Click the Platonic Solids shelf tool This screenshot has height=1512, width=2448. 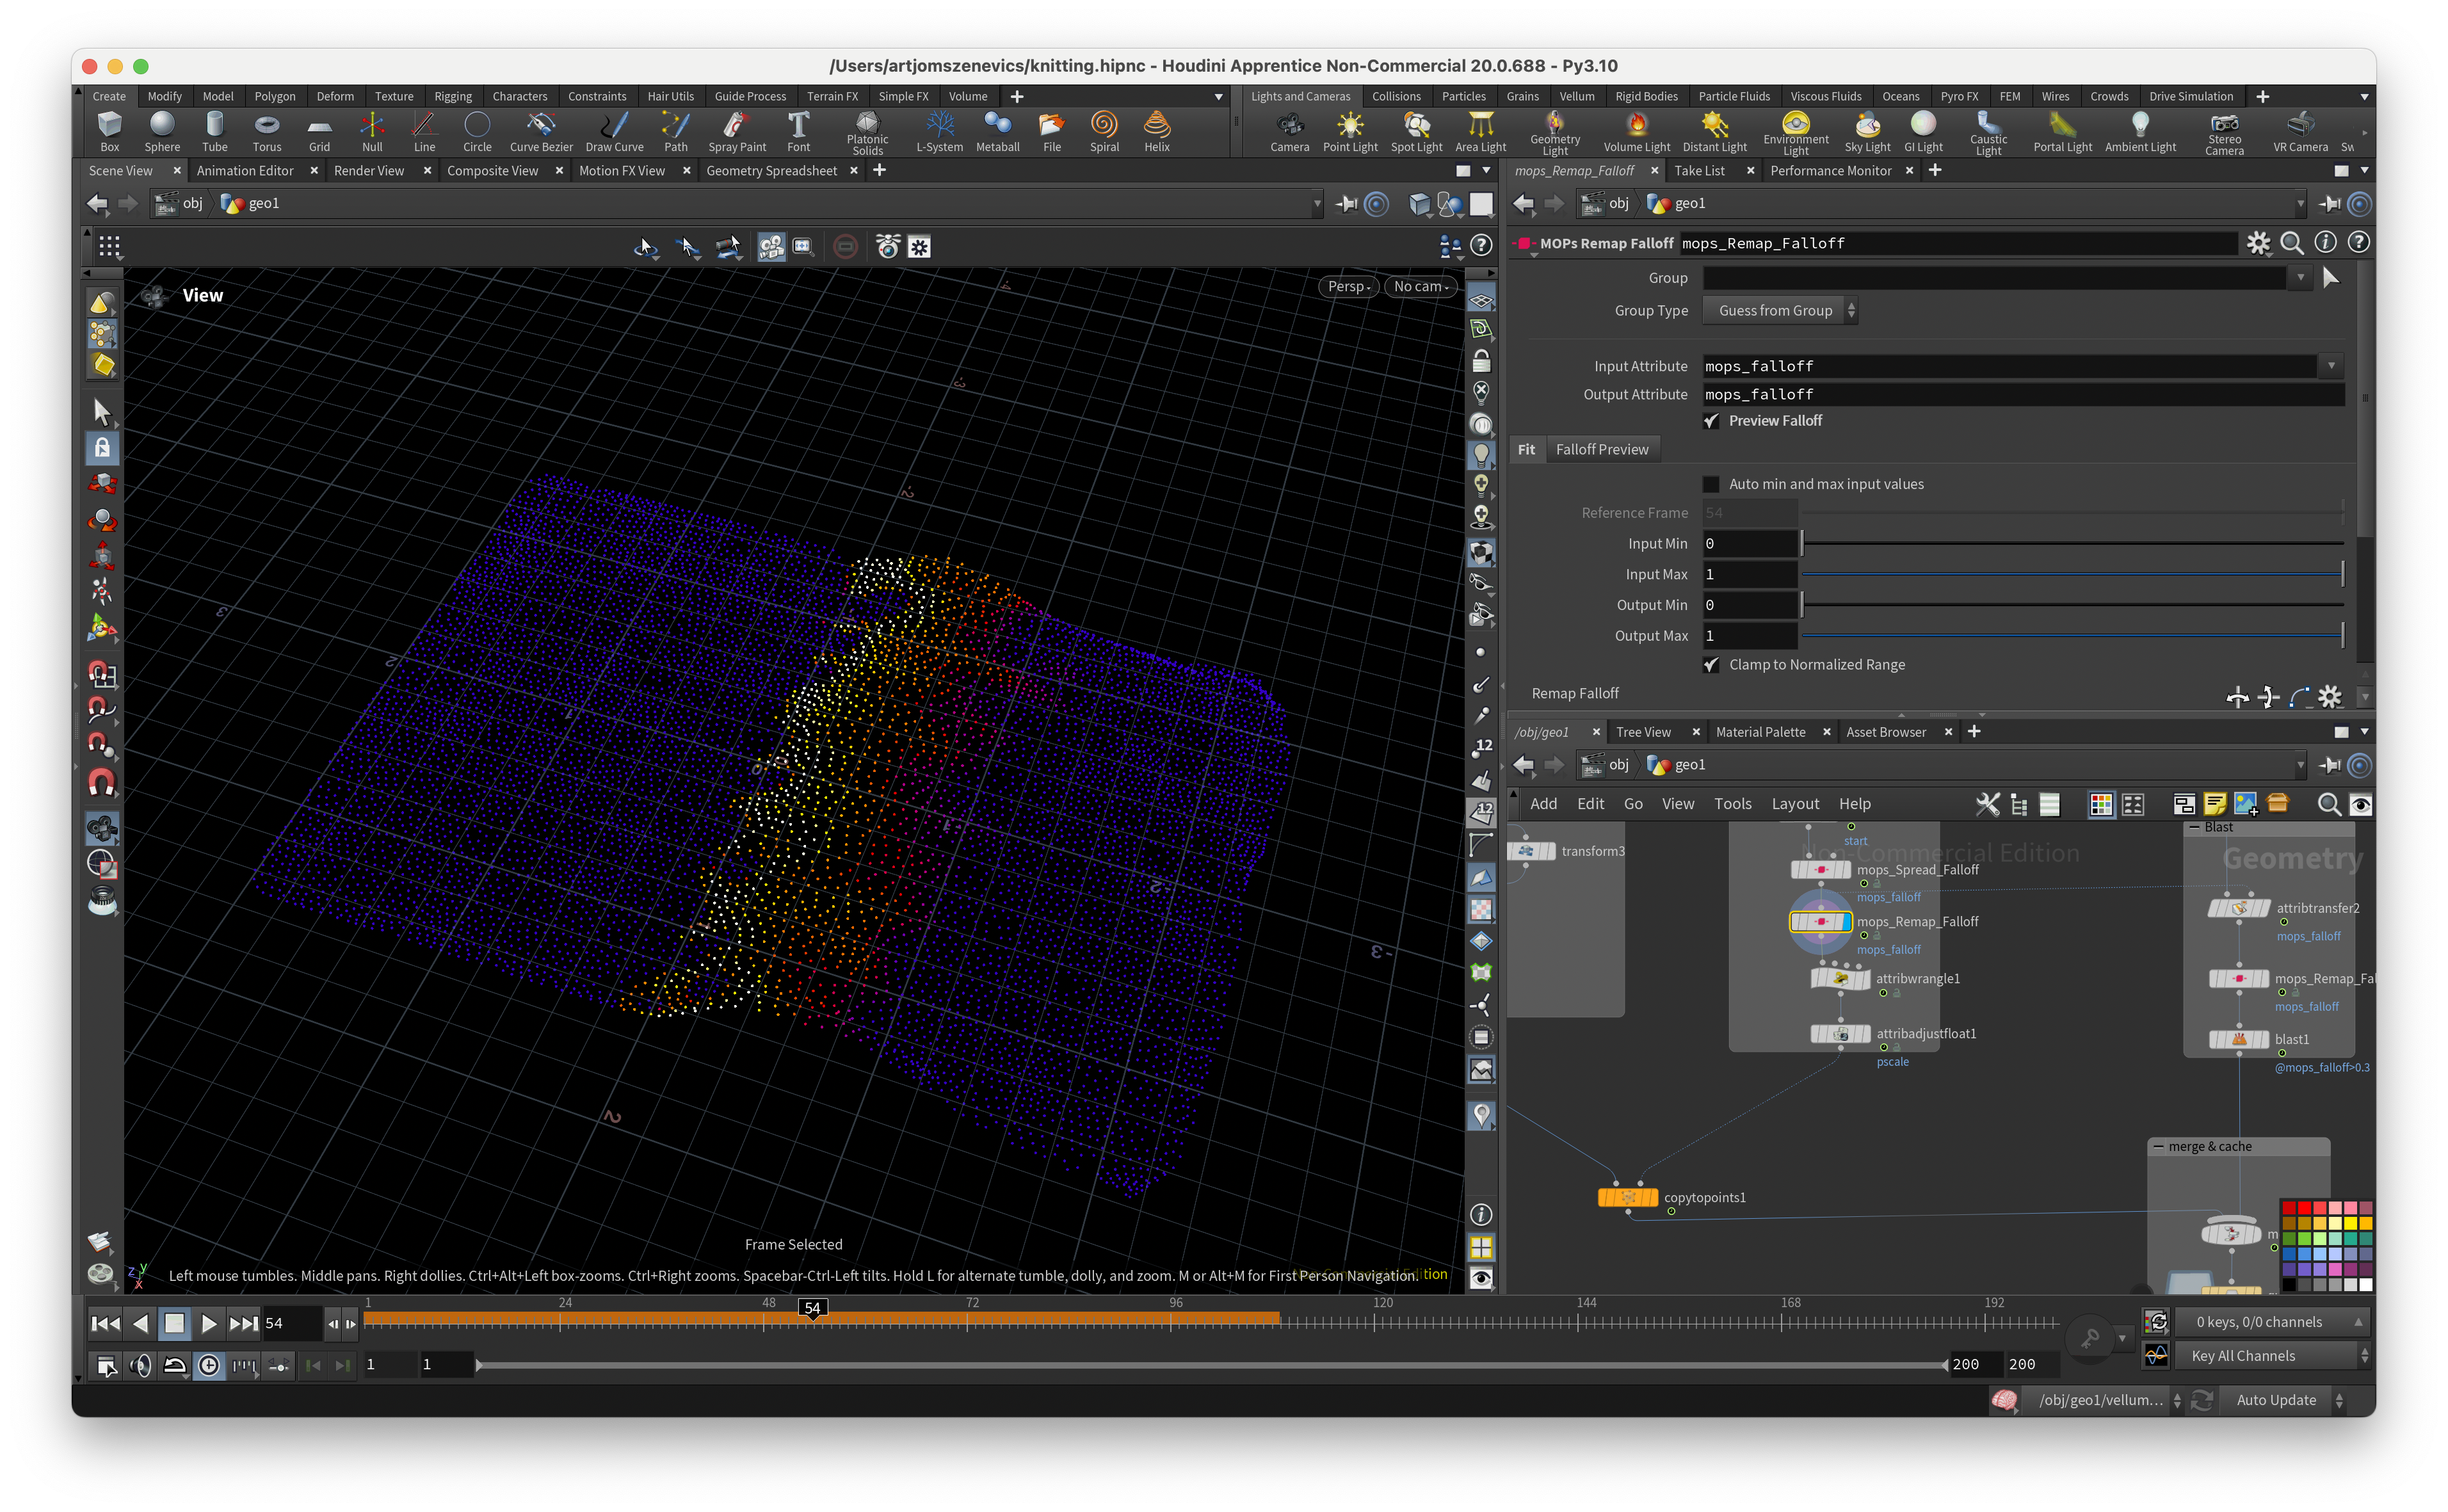[x=867, y=130]
